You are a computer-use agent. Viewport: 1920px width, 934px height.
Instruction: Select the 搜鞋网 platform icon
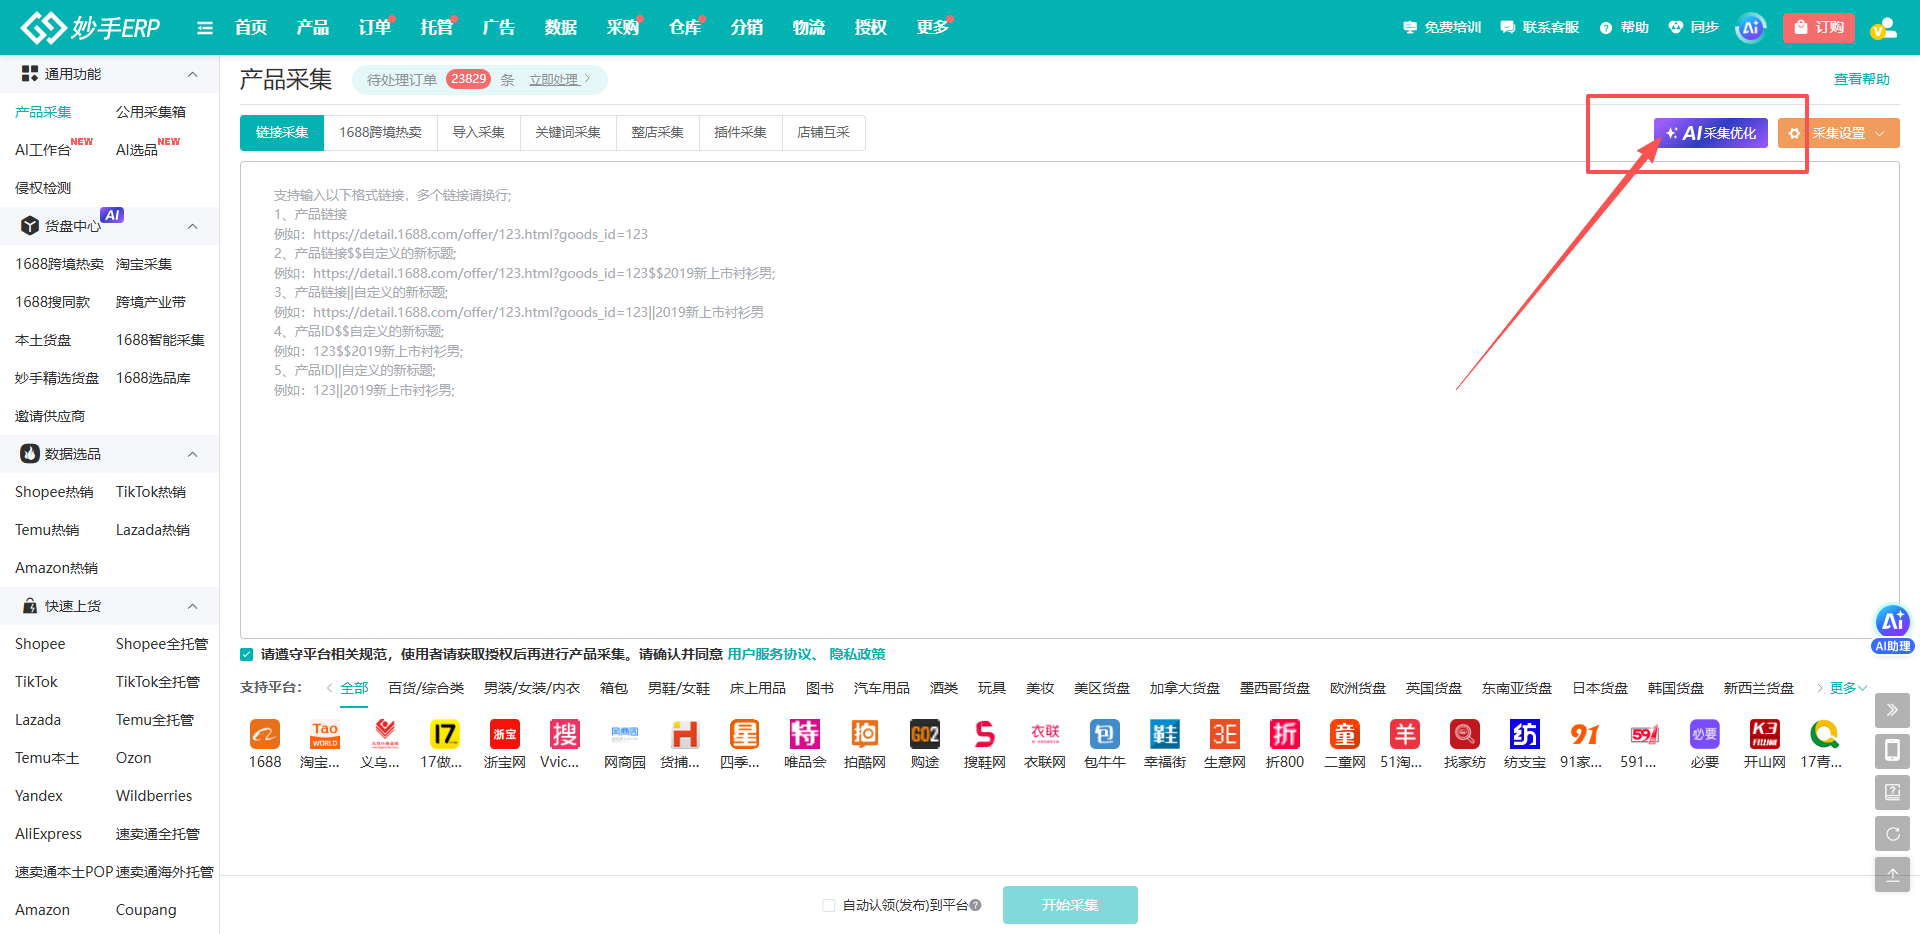coord(985,735)
